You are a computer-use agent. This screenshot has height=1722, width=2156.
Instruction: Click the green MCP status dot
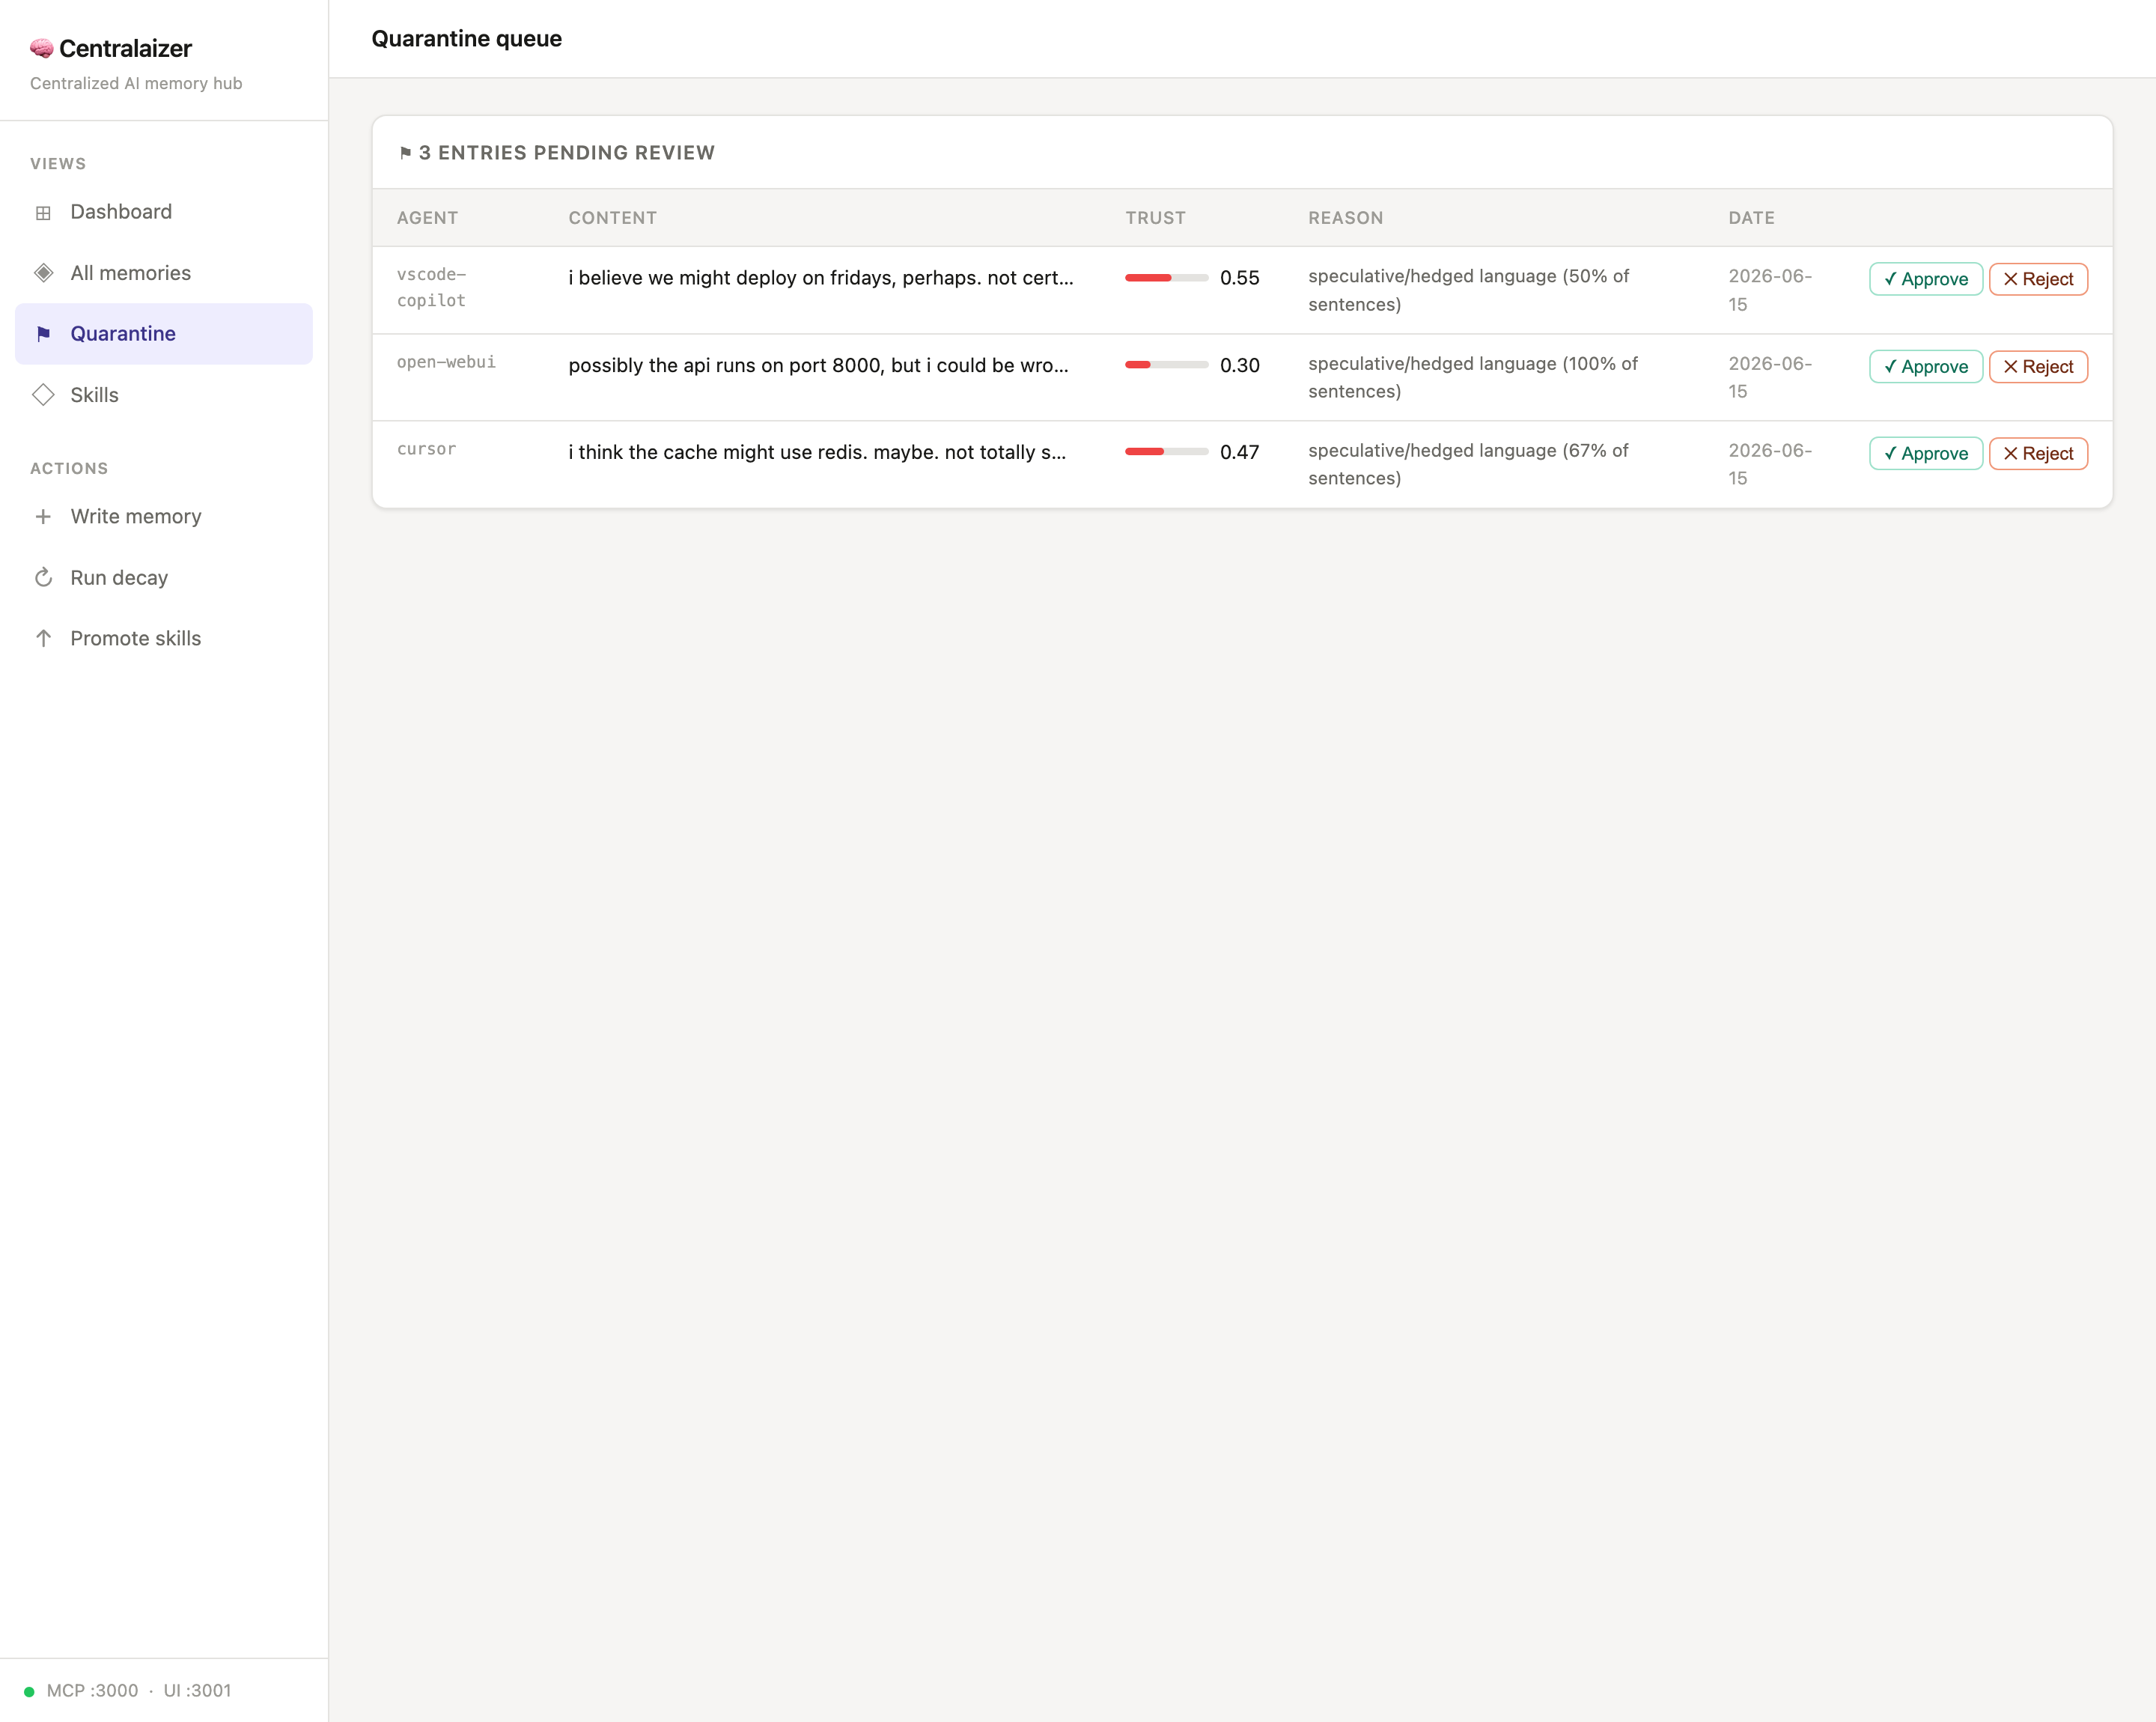tap(29, 1692)
